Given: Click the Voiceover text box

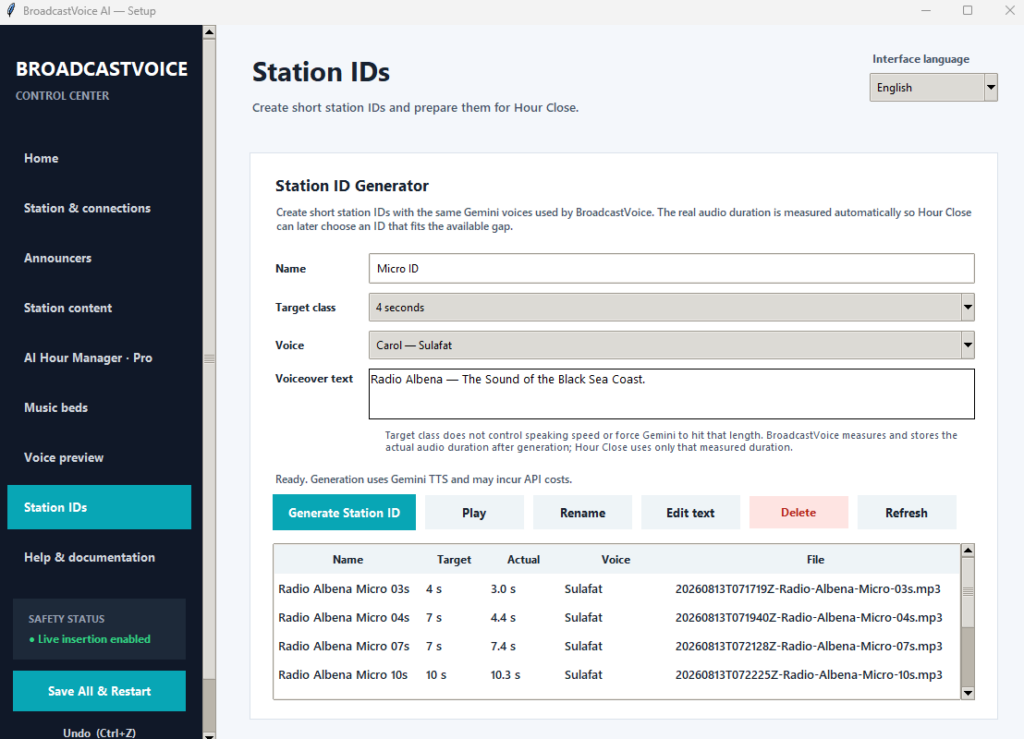Looking at the screenshot, I should [671, 394].
